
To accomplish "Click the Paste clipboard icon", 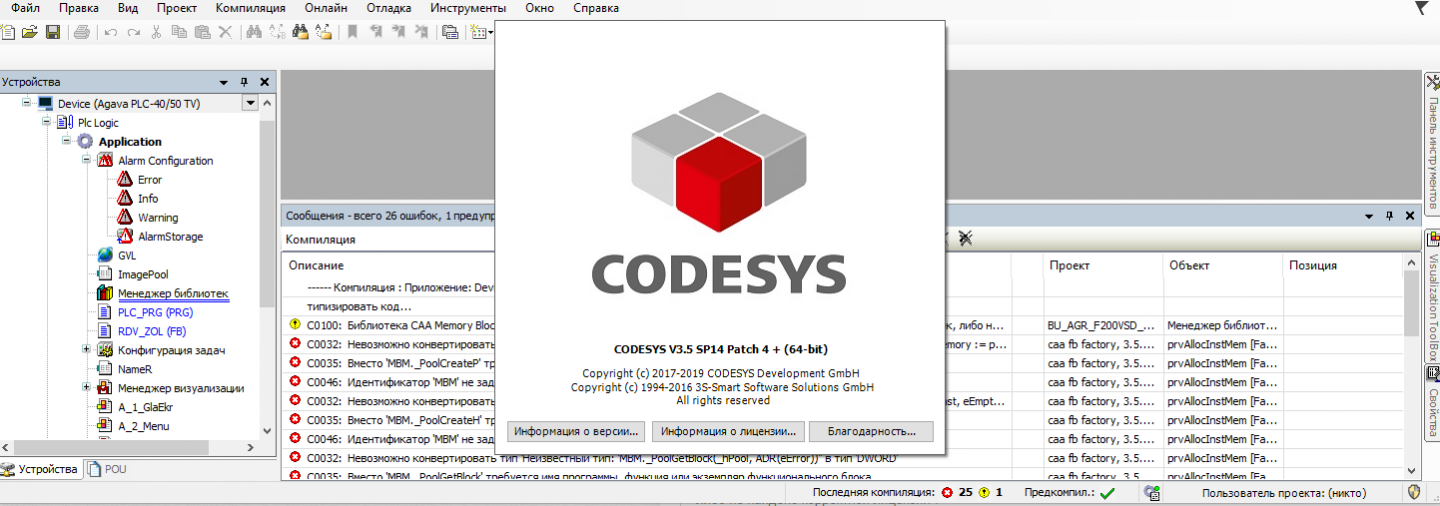I will 202,32.
